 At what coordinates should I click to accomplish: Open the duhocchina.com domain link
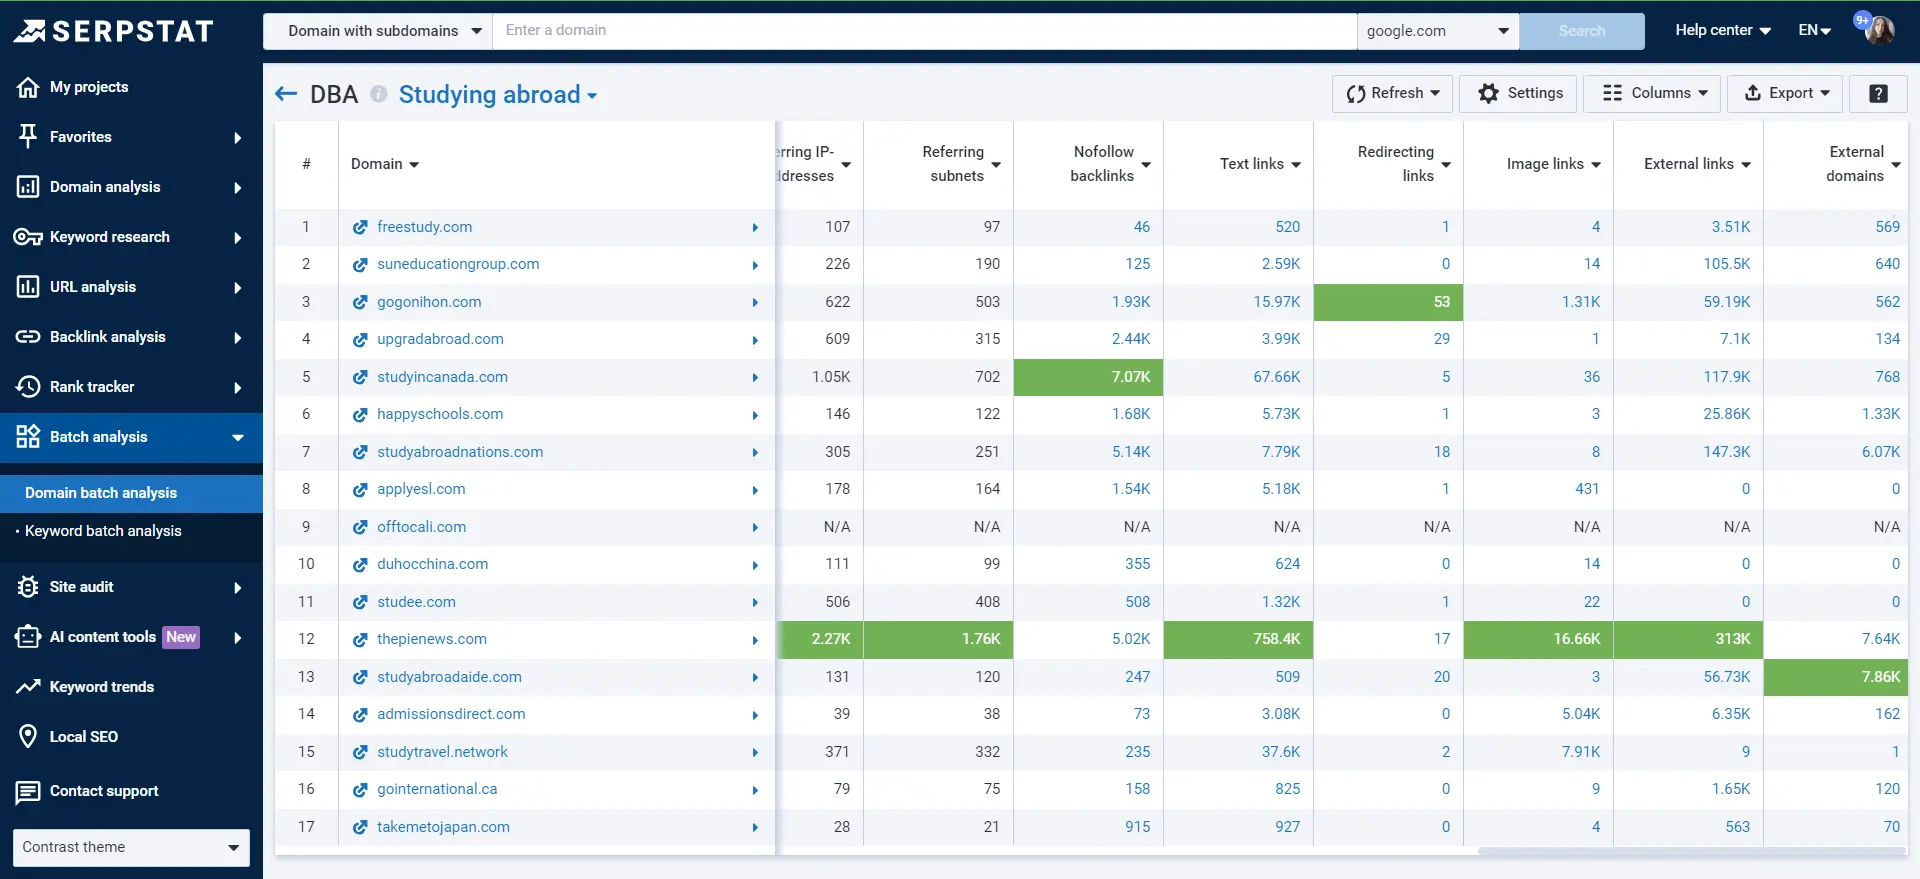(x=432, y=564)
